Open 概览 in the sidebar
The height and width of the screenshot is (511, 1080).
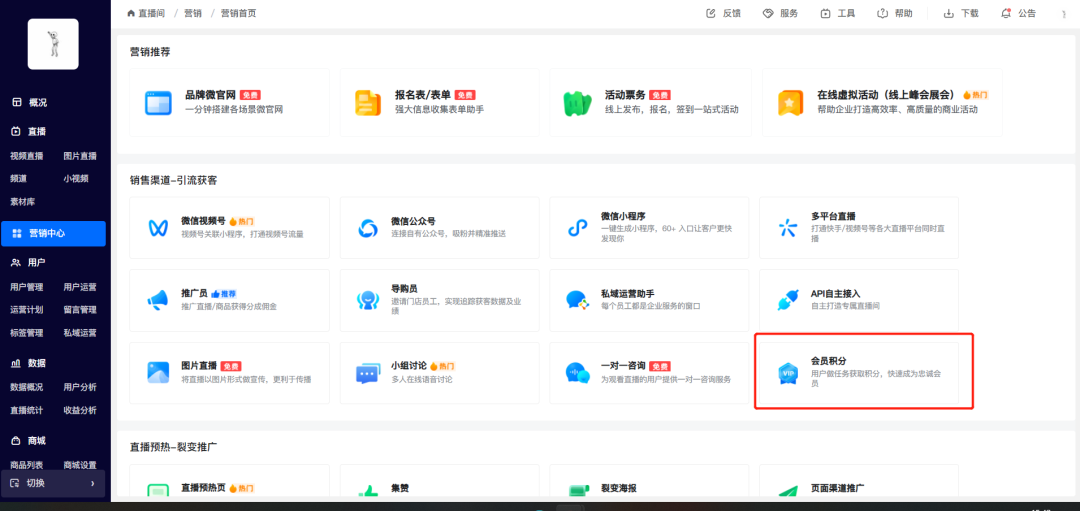tap(37, 102)
